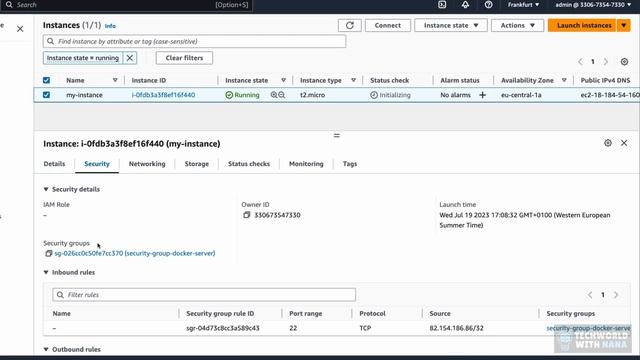Open the Status checks tab
This screenshot has width=640, height=360.
tap(249, 164)
